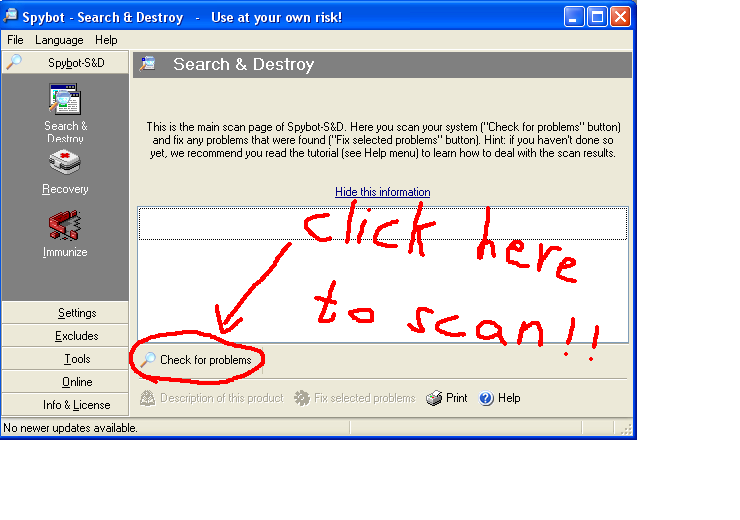
Task: Open the Immunize brick wall icon
Action: (x=65, y=225)
